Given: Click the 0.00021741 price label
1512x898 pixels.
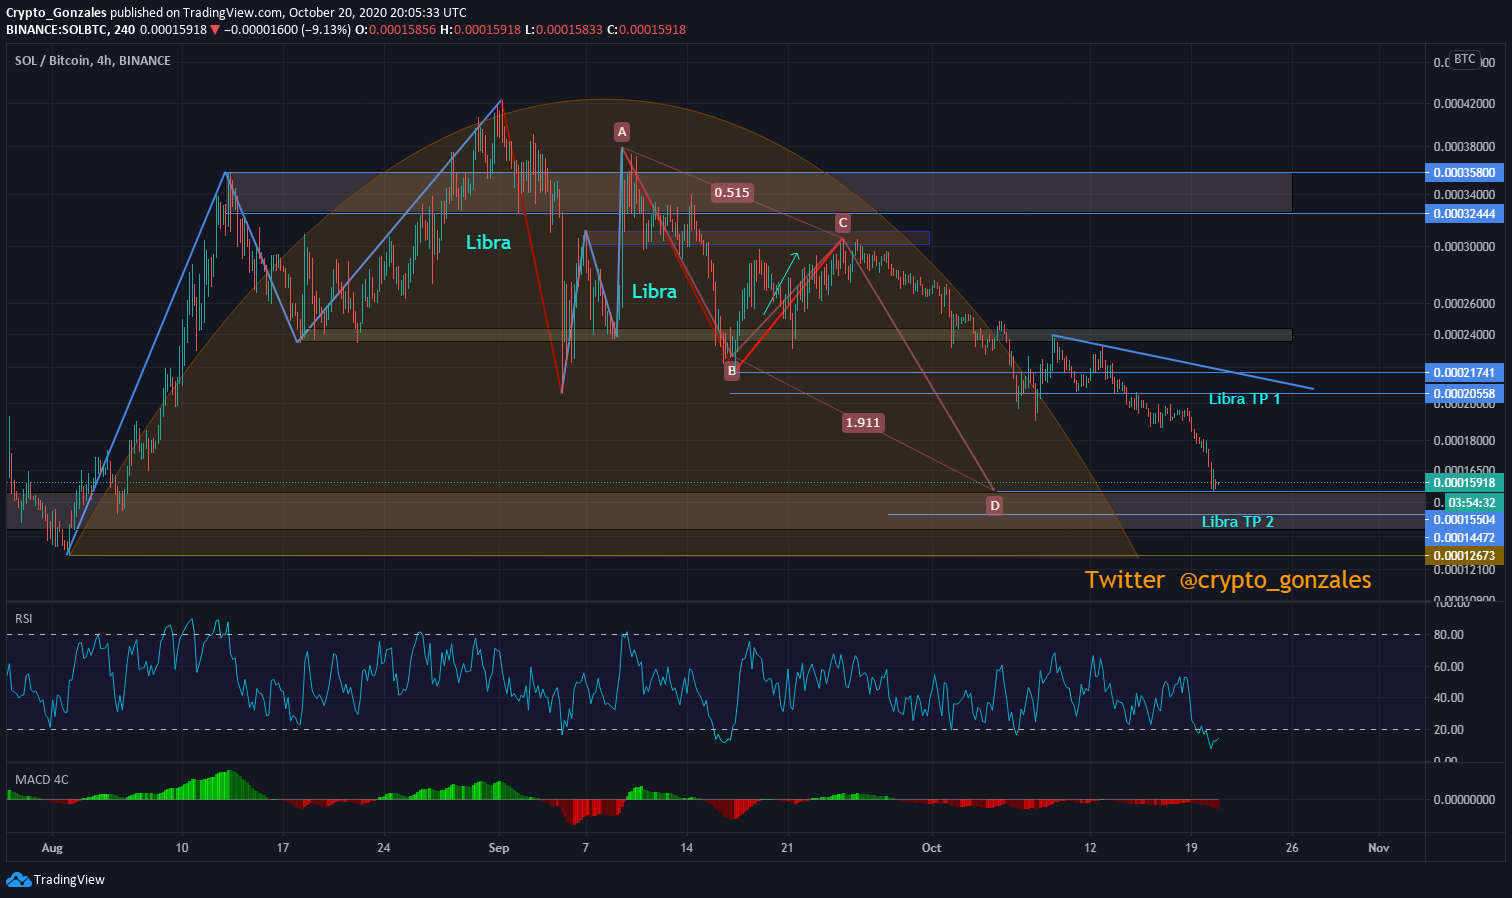Looking at the screenshot, I should (1464, 373).
